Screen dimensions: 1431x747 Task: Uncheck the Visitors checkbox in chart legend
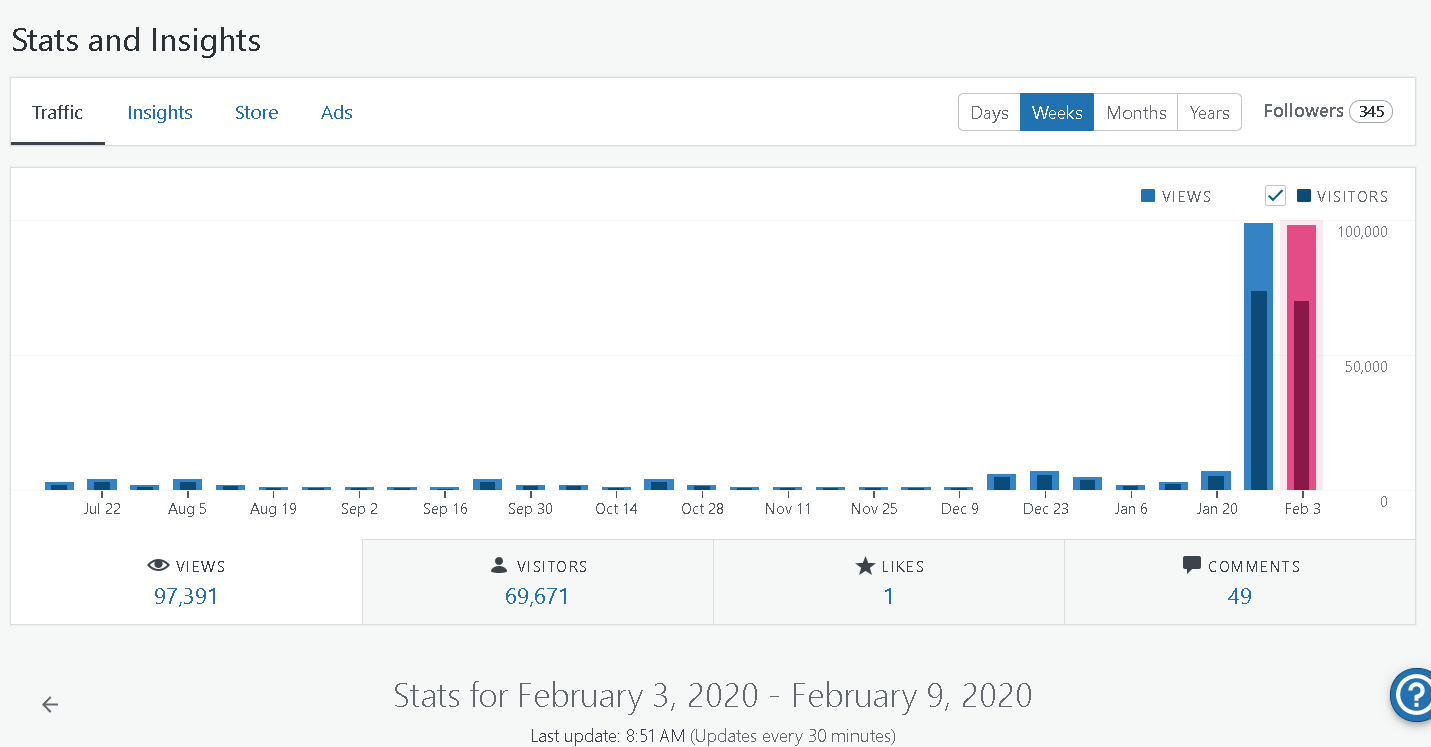[x=1275, y=196]
